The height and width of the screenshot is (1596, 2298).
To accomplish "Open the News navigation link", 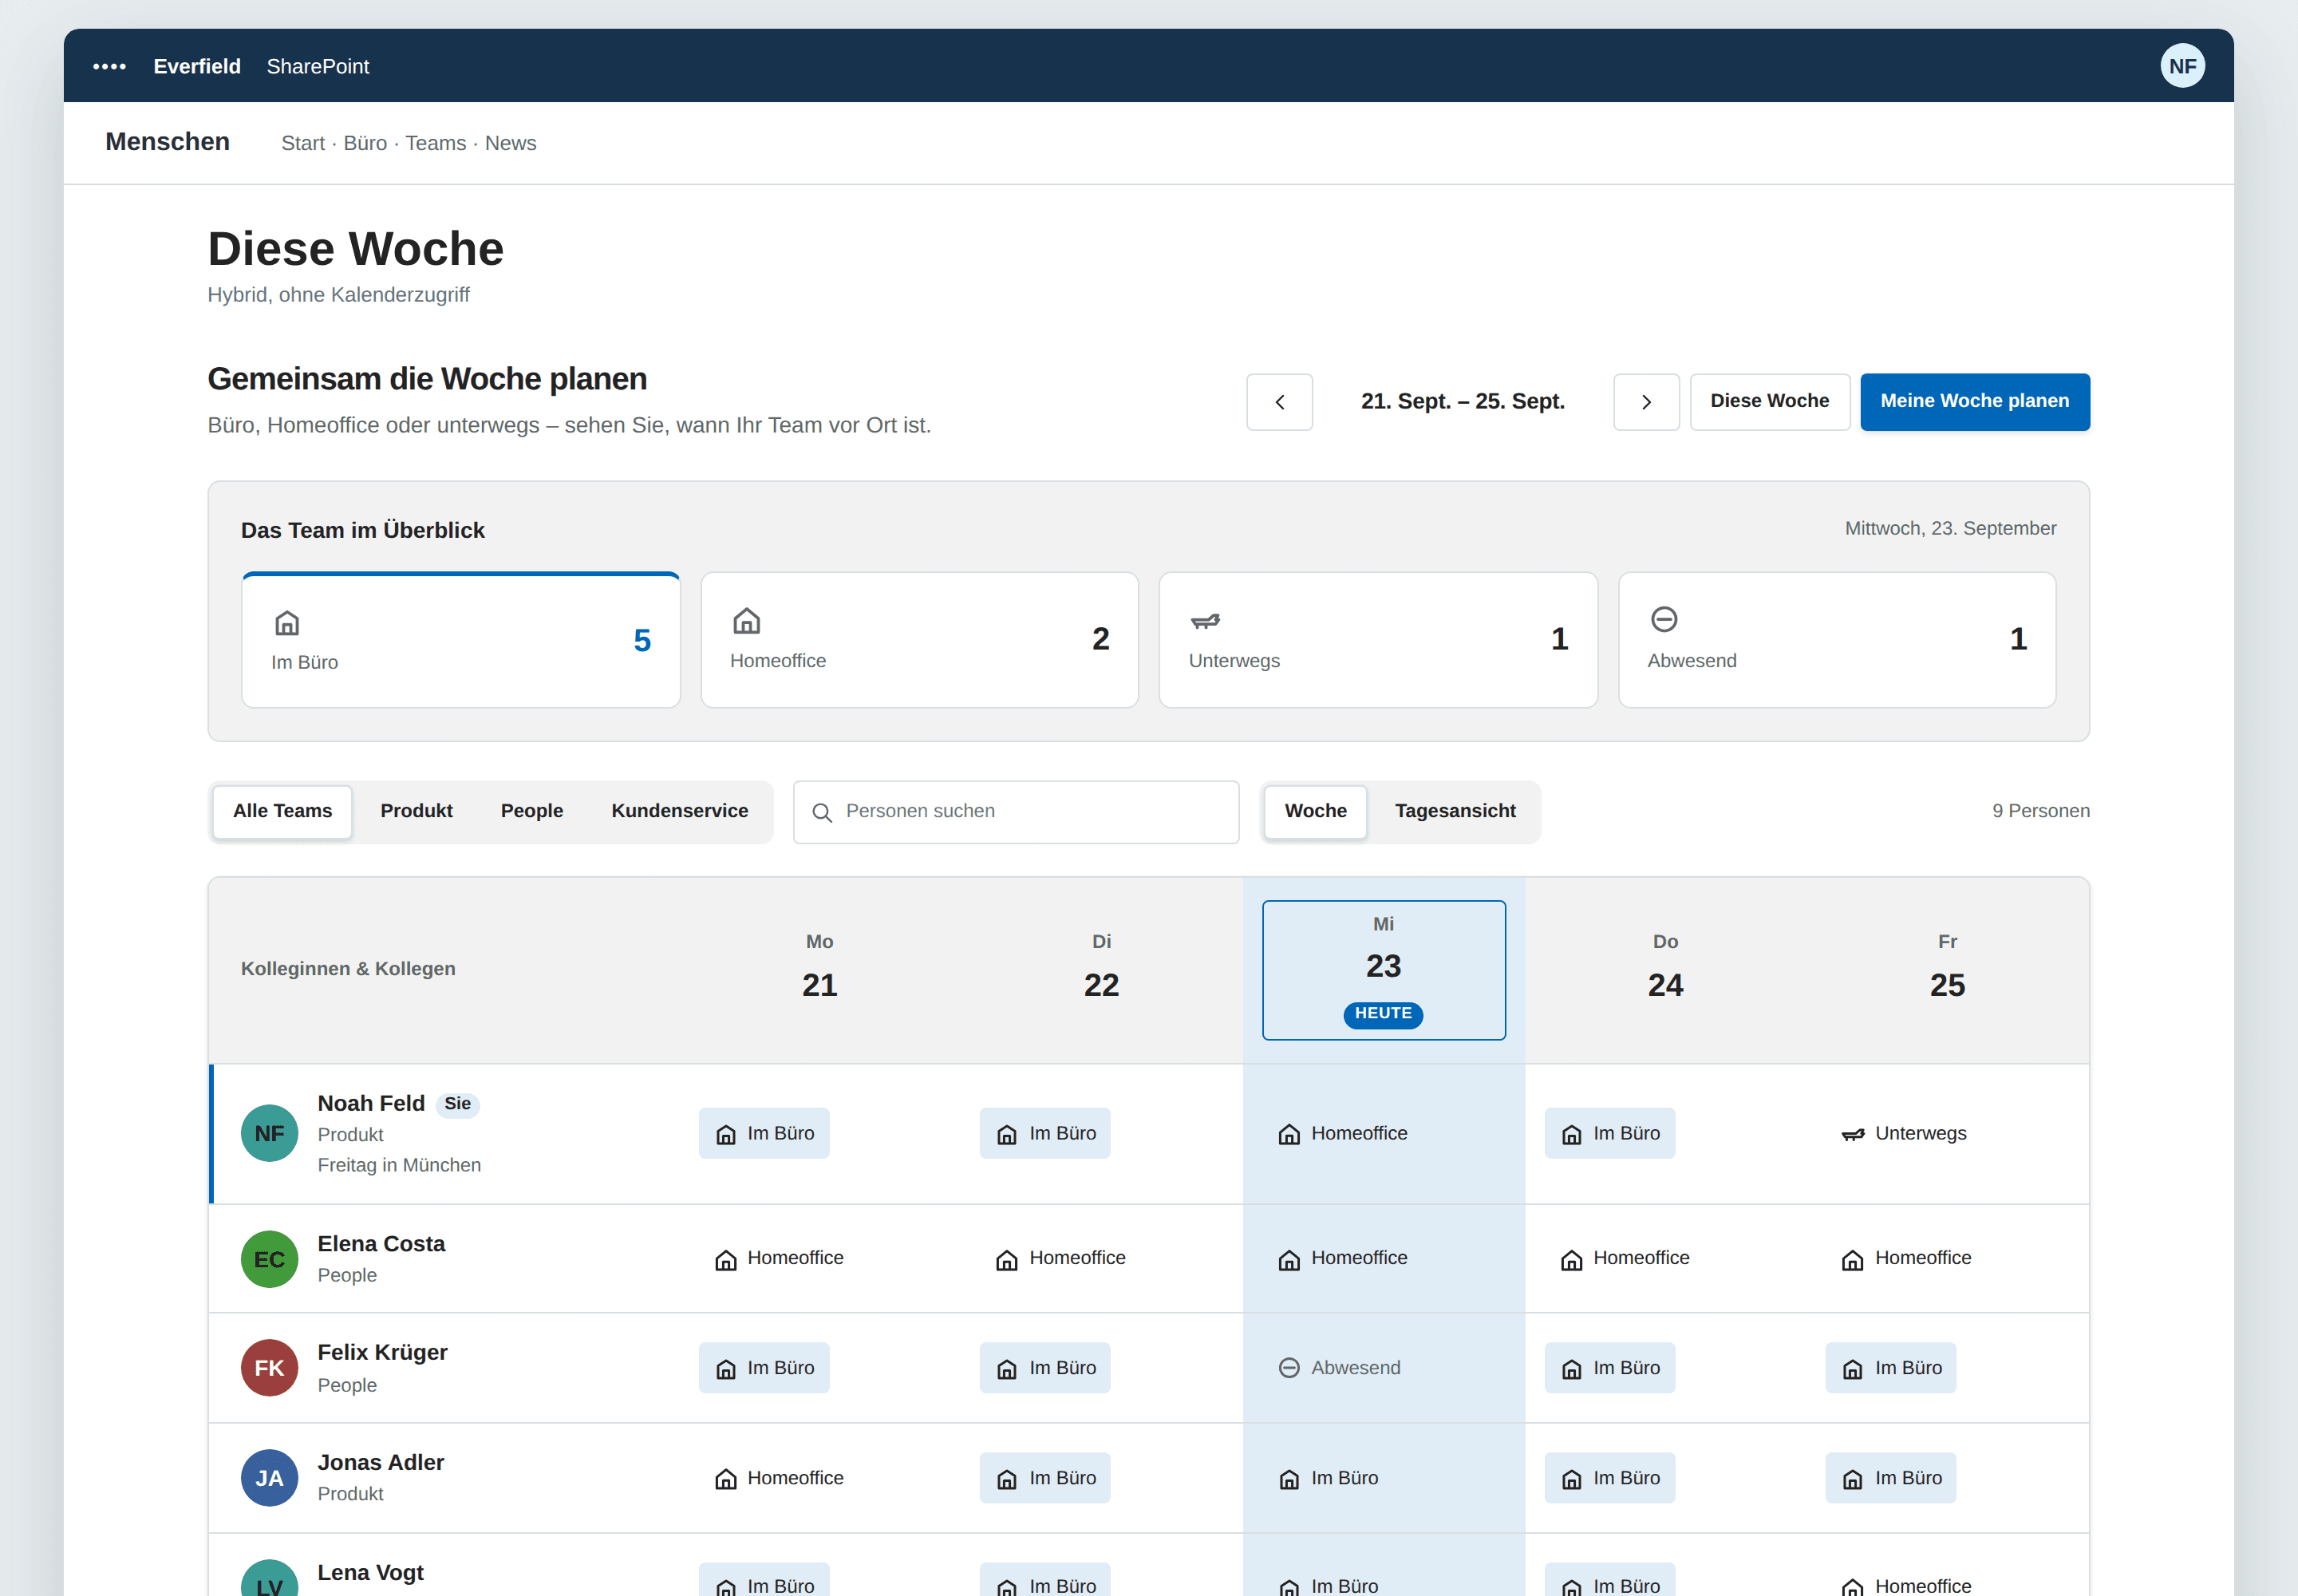I will 510,143.
